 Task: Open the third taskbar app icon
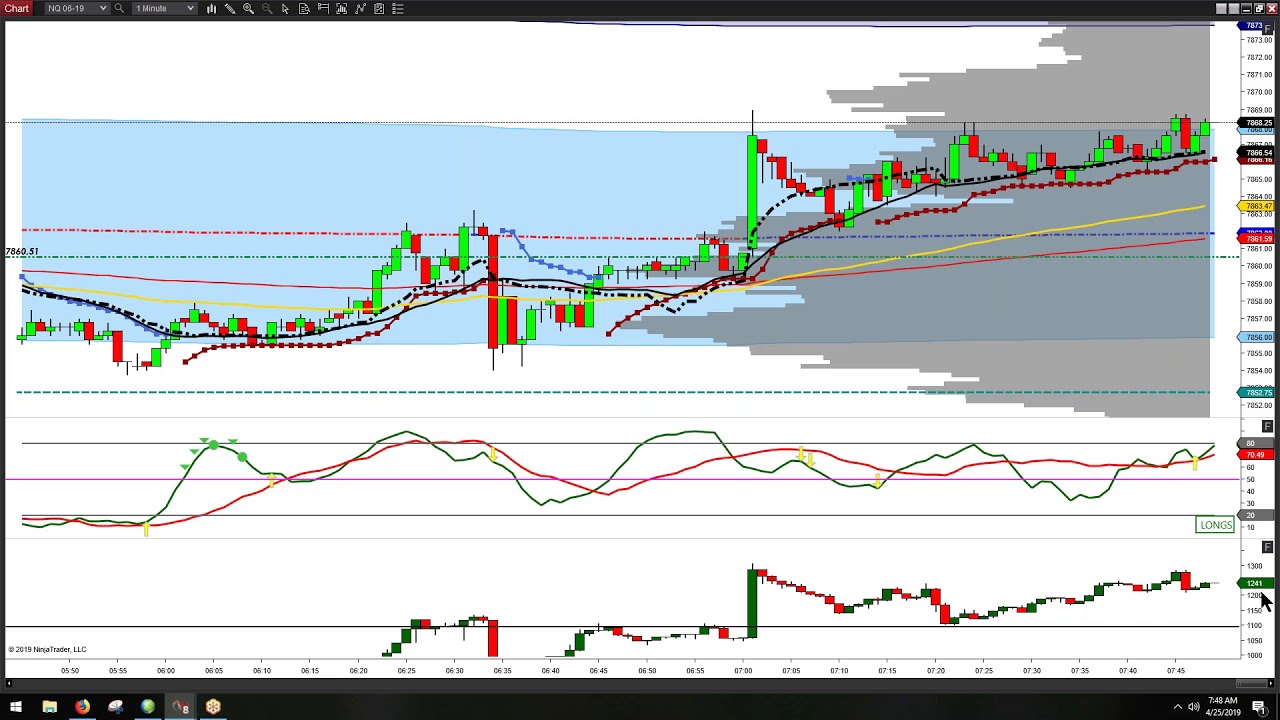tap(115, 708)
